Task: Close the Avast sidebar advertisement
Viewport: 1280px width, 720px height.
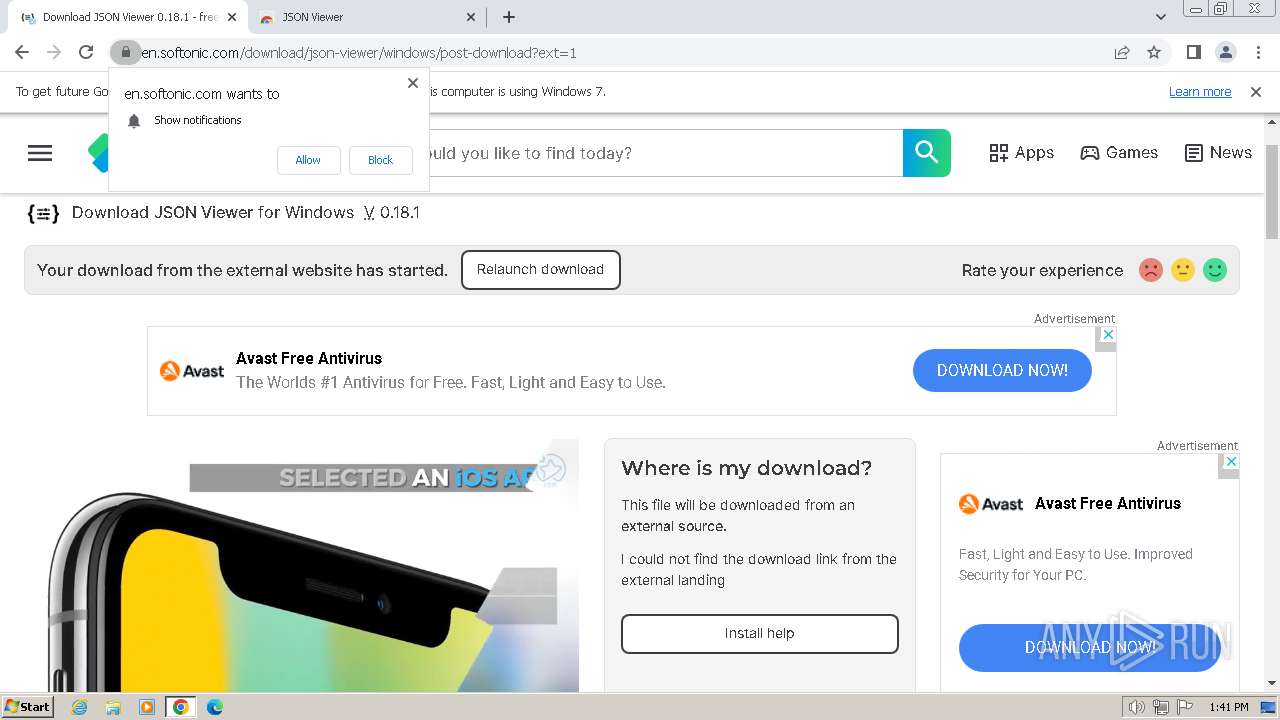Action: pyautogui.click(x=1231, y=462)
